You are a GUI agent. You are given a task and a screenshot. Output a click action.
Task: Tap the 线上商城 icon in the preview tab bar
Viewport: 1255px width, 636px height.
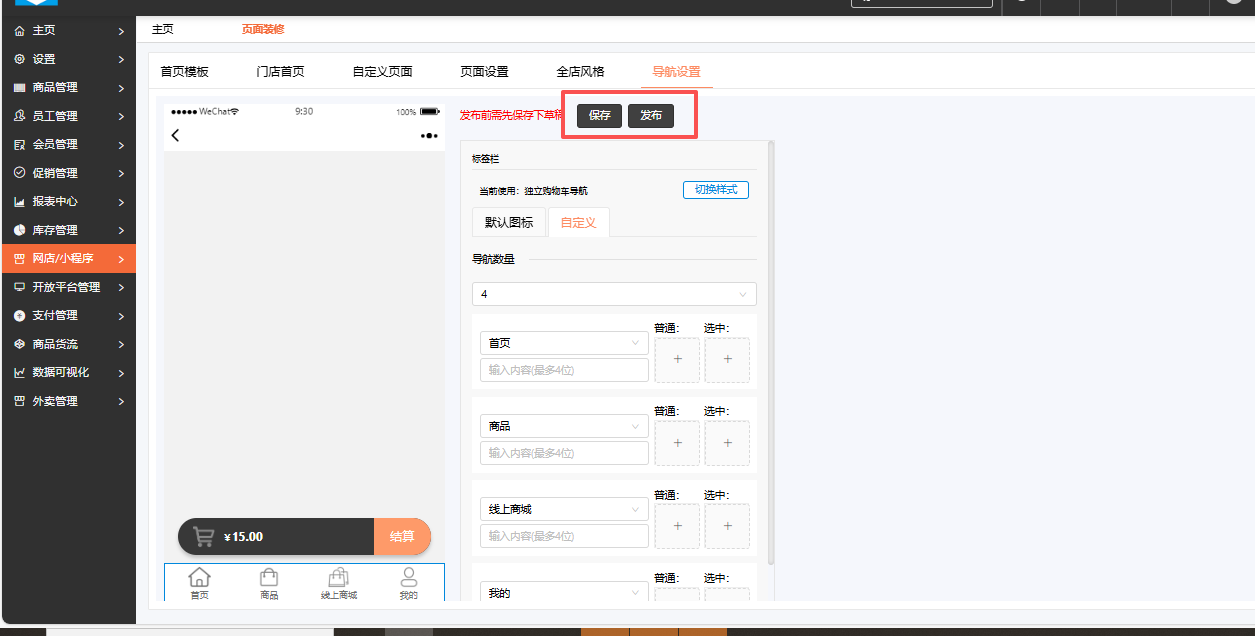(338, 578)
